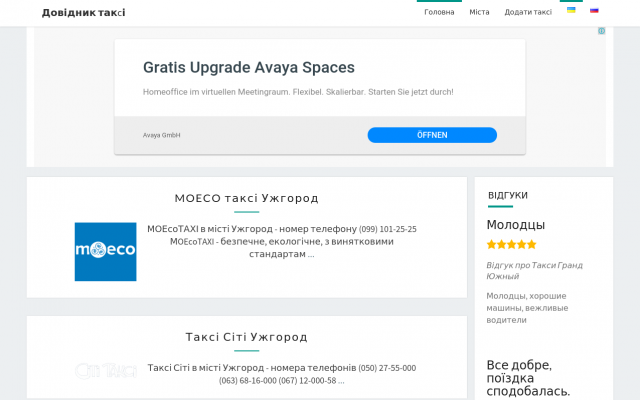640x400 pixels.
Task: Open the Gratis Upgrade Avaya Spaces ad headline
Action: (x=249, y=67)
